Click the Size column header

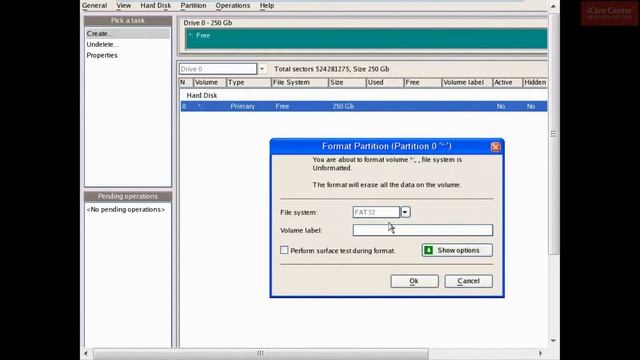click(347, 82)
